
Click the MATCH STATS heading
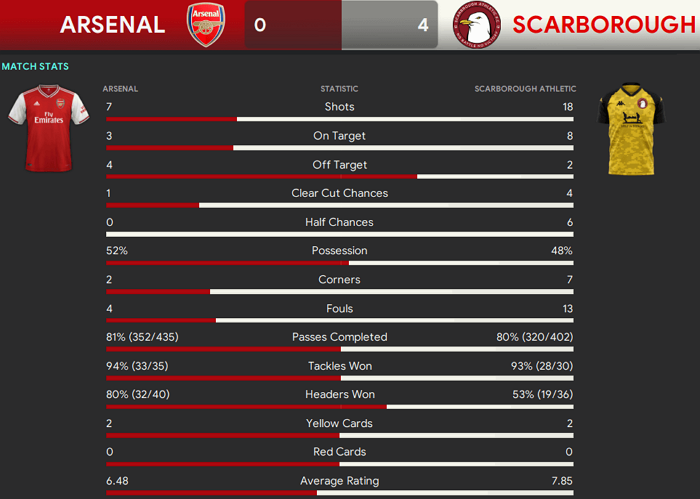[35, 67]
